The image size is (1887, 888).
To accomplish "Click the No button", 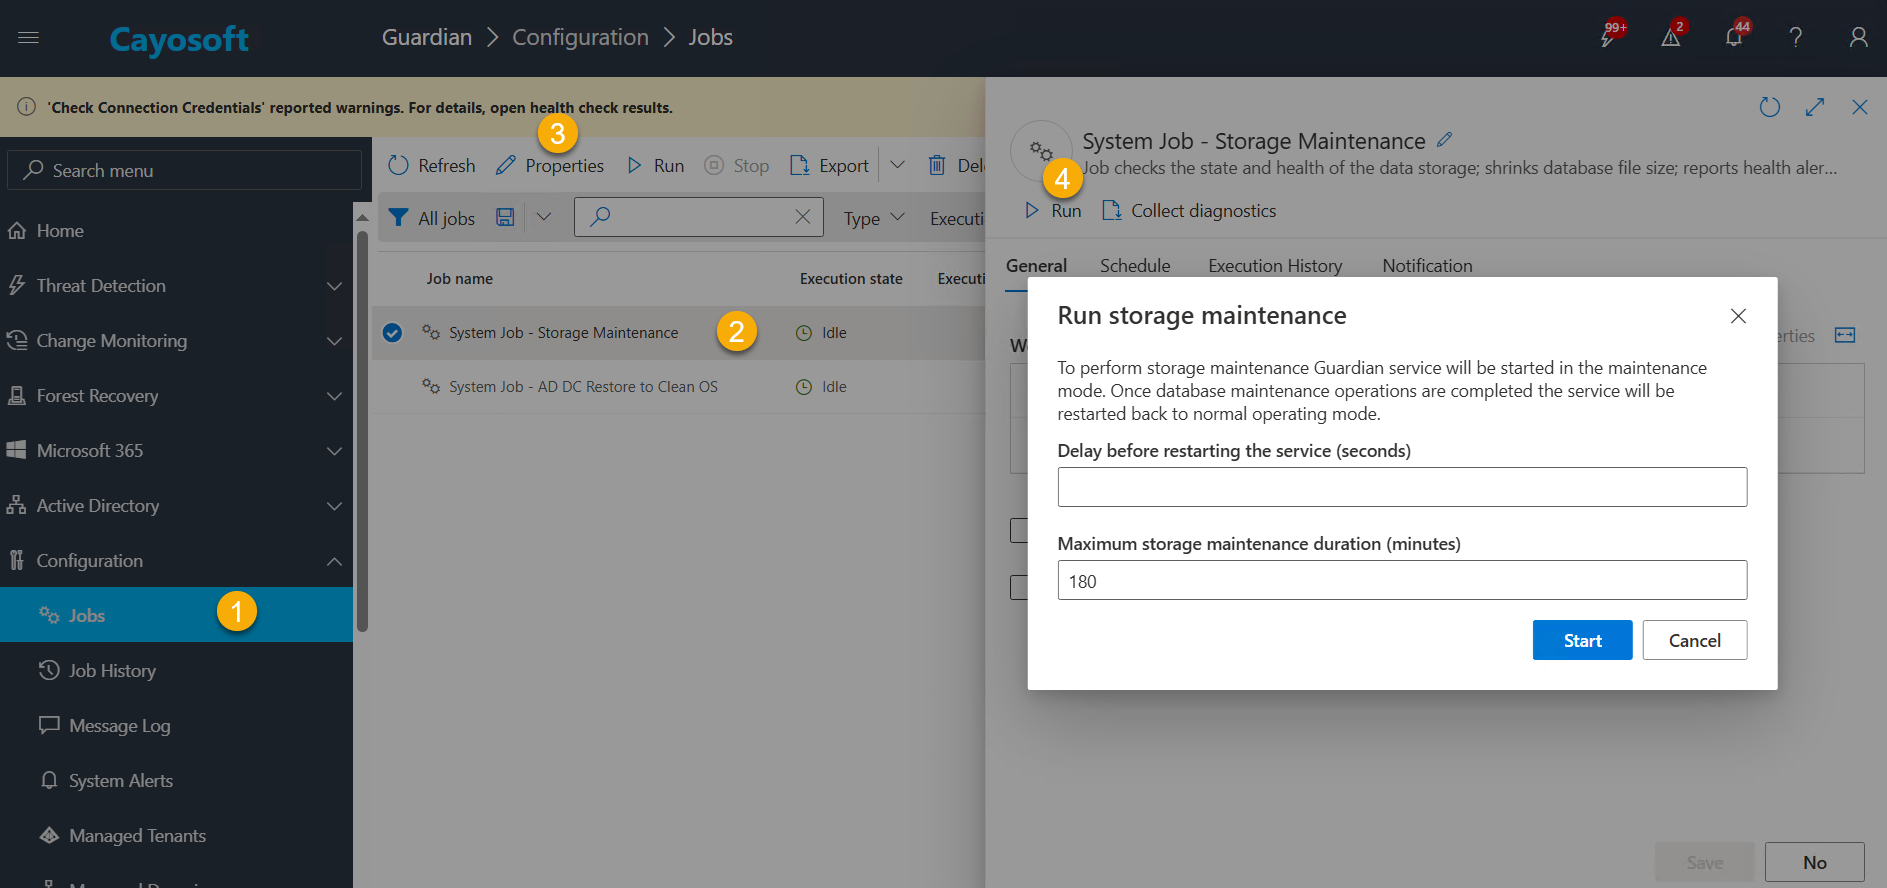I will pos(1814,862).
